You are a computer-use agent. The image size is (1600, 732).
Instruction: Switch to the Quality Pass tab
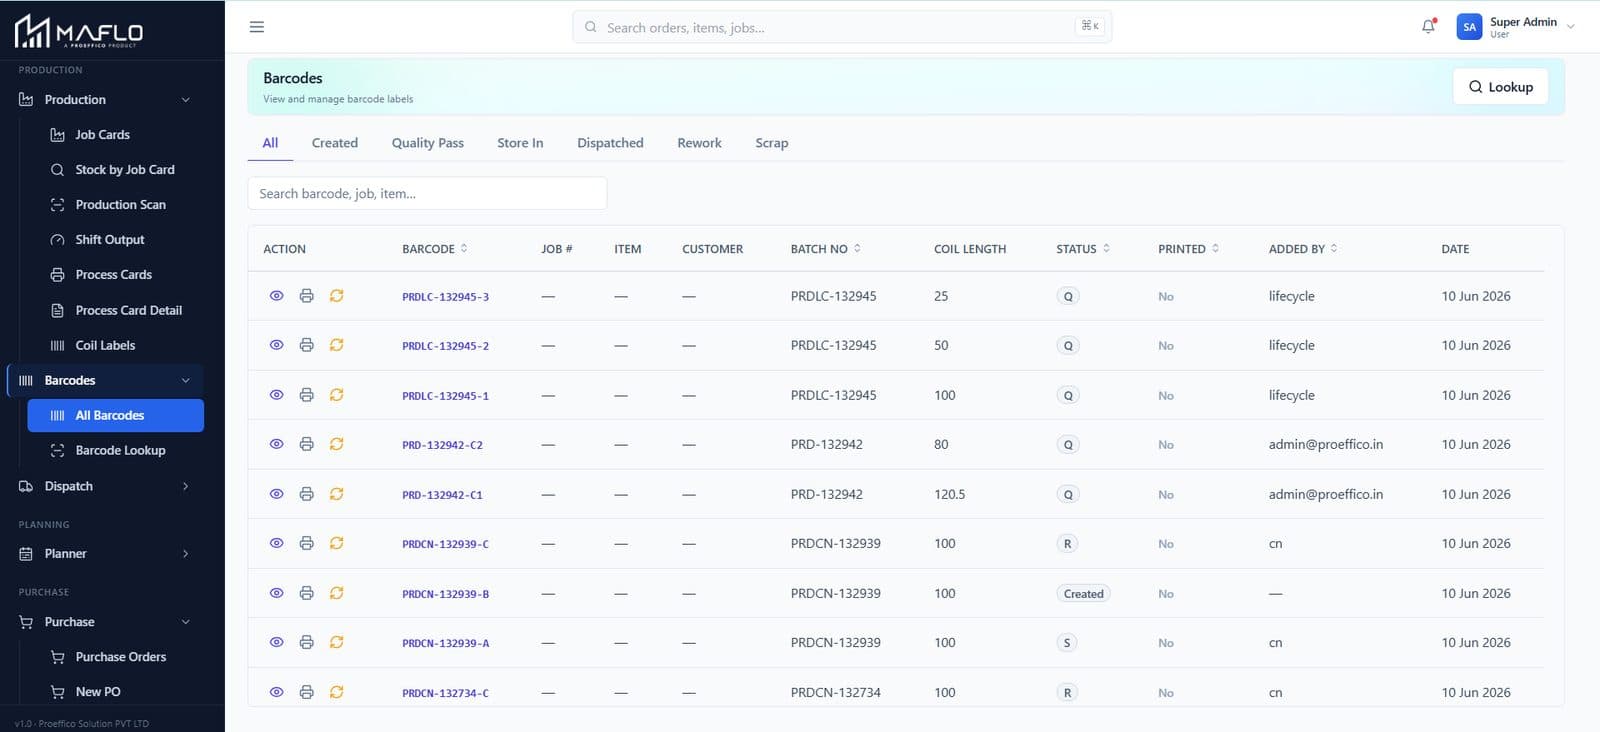pyautogui.click(x=428, y=143)
